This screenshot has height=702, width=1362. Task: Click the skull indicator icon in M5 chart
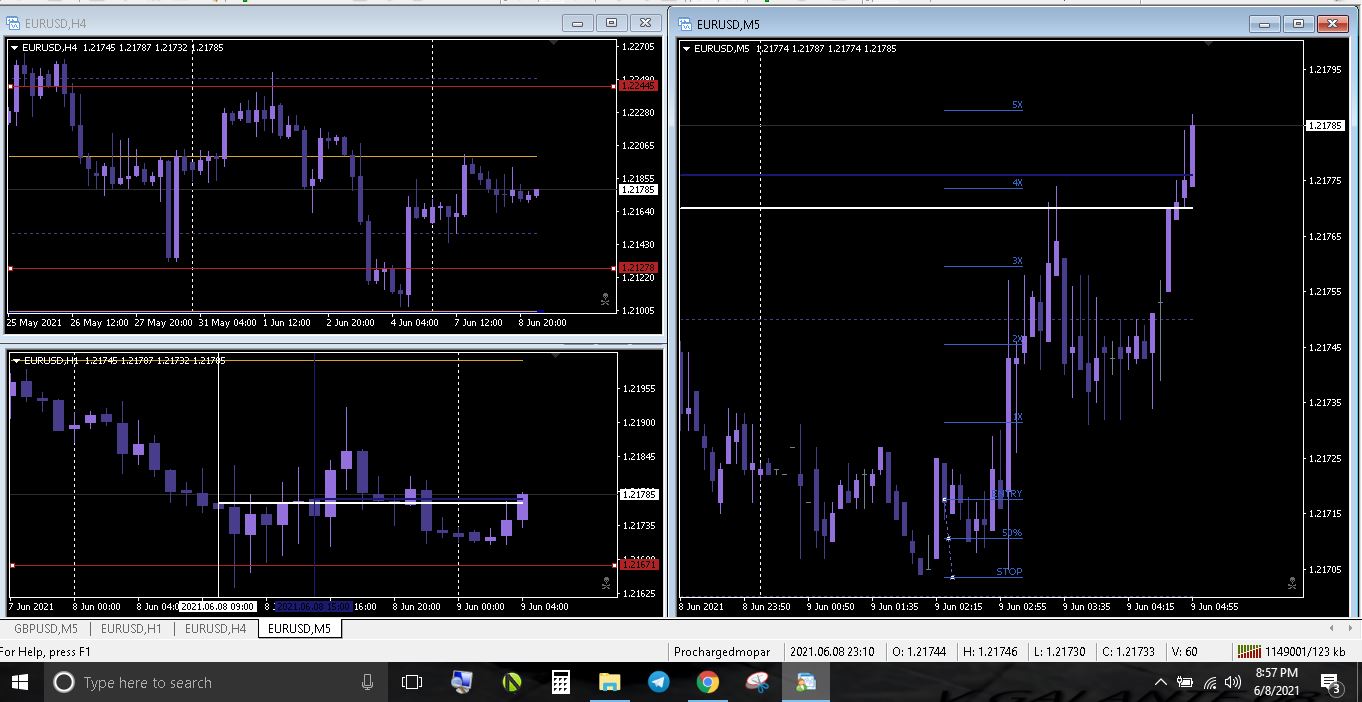click(x=1292, y=582)
